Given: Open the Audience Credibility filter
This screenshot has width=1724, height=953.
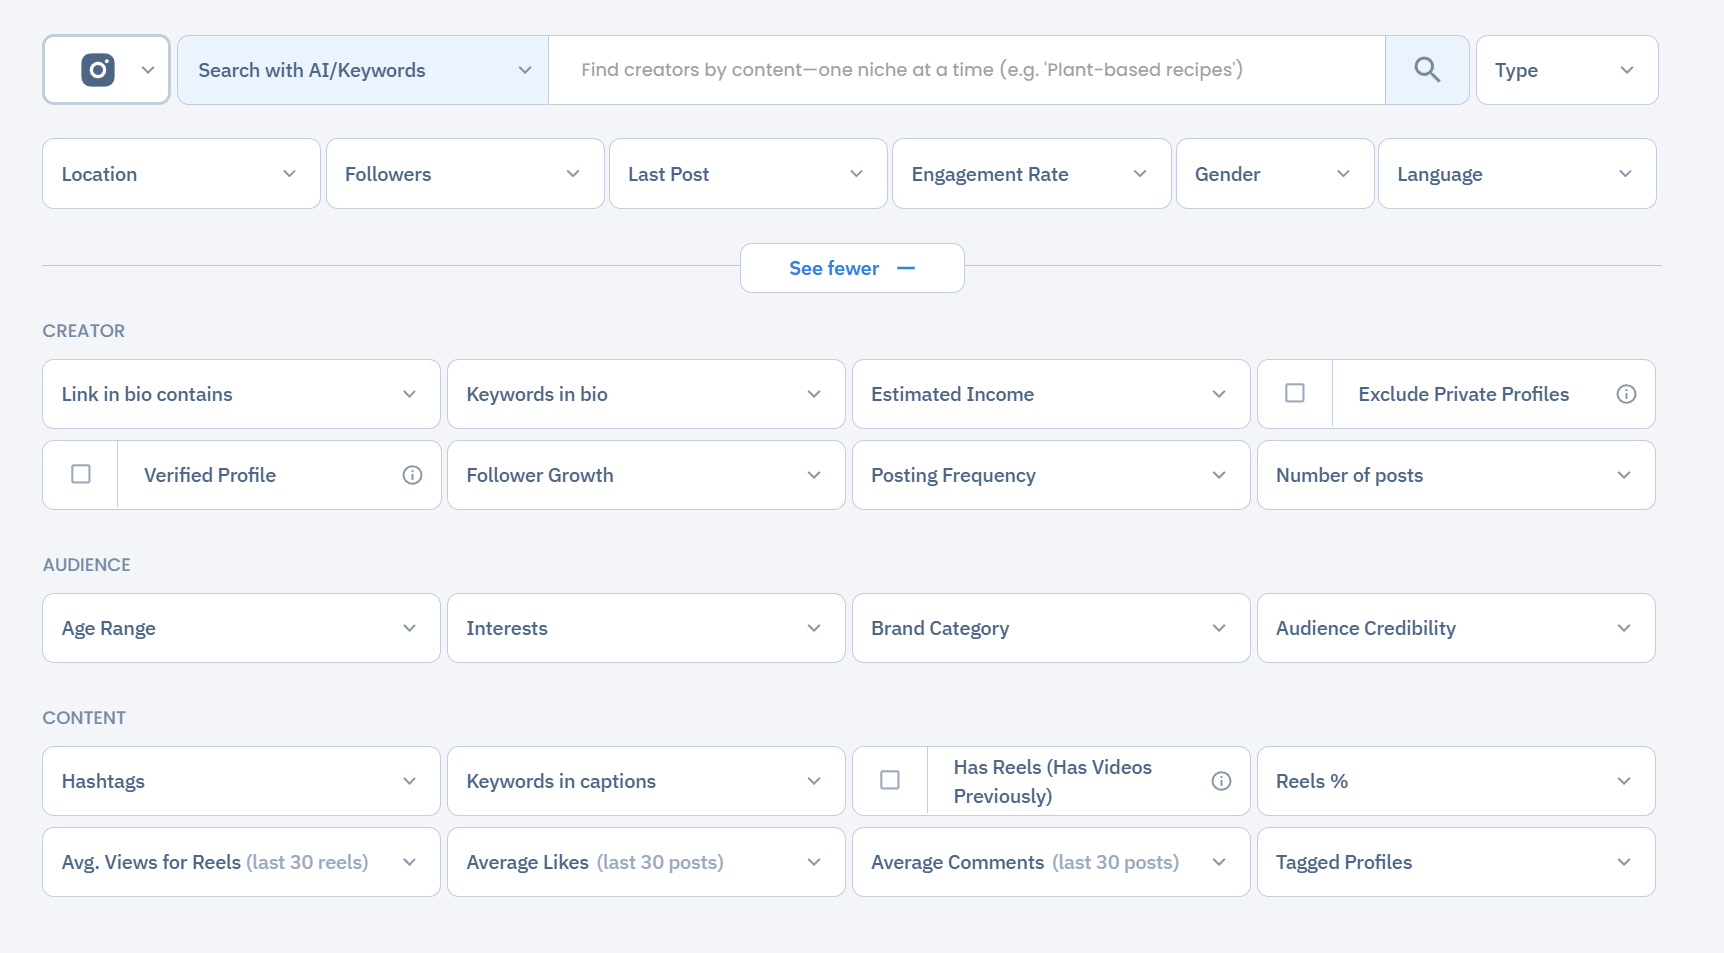Looking at the screenshot, I should pyautogui.click(x=1456, y=628).
